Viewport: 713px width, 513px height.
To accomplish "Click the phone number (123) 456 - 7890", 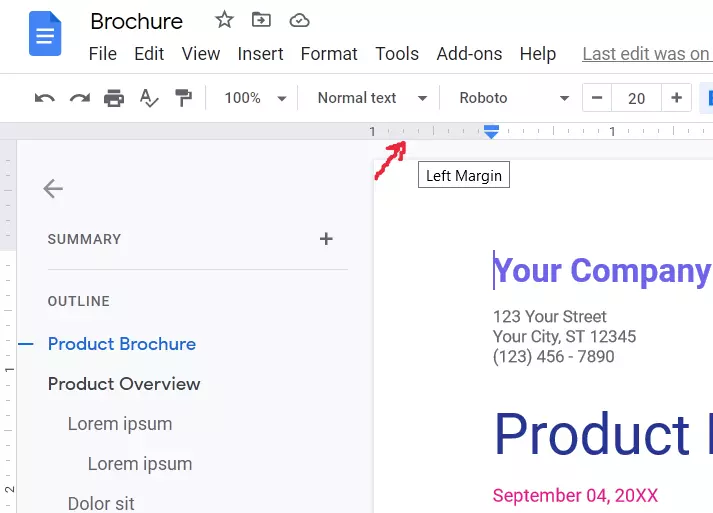I will [x=553, y=357].
